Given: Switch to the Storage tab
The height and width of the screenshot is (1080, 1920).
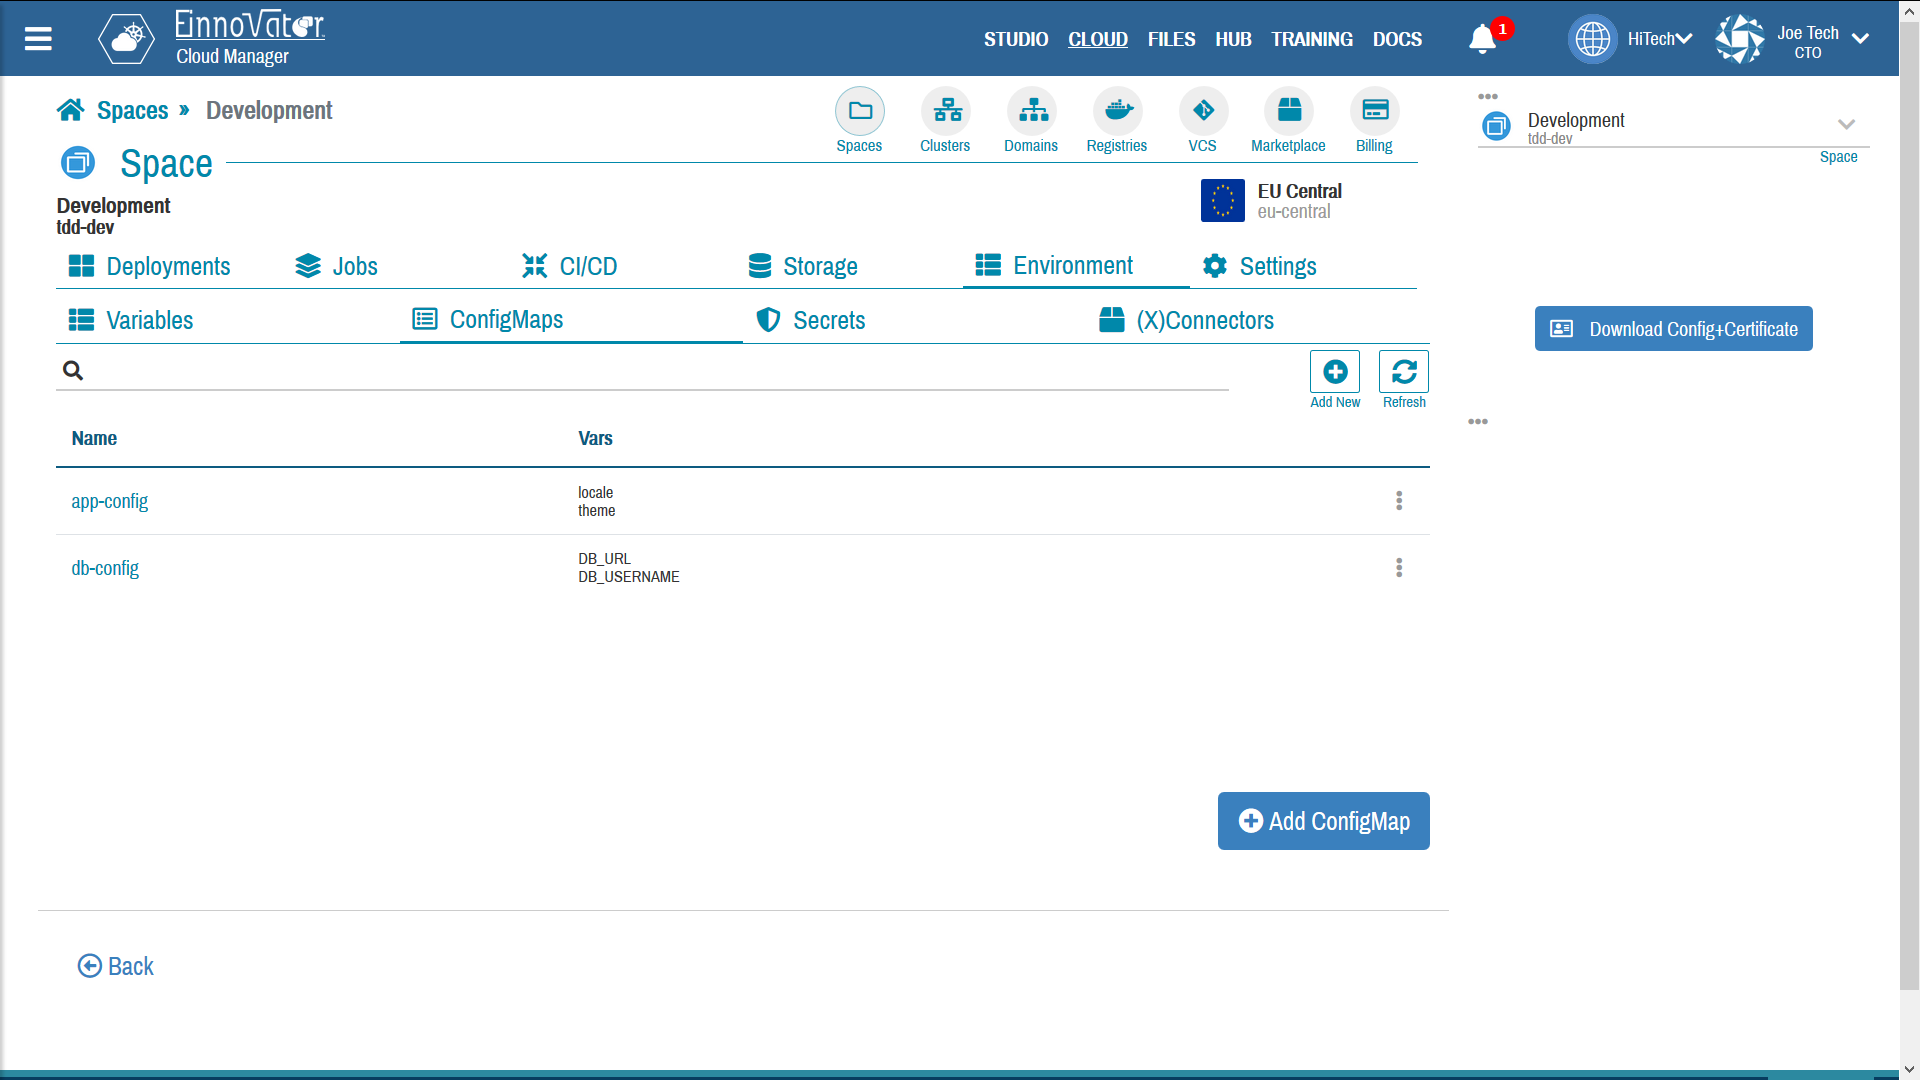Looking at the screenshot, I should coord(803,266).
